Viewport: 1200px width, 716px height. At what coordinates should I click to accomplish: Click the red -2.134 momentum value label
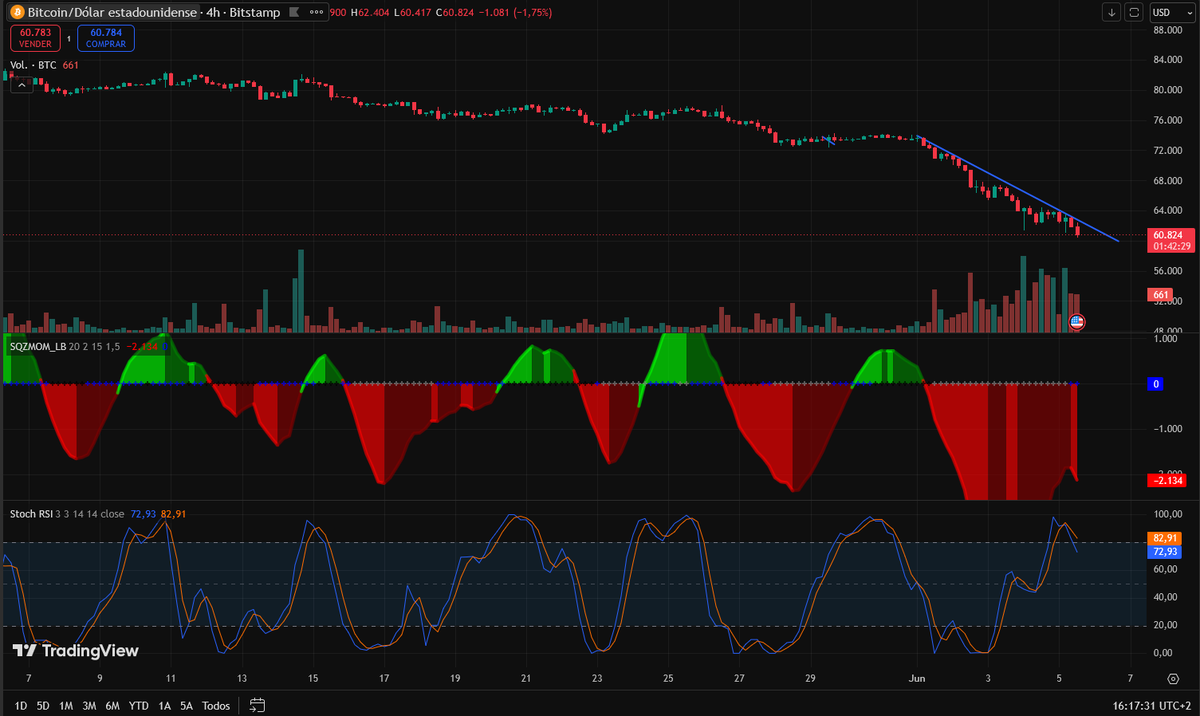[1168, 481]
